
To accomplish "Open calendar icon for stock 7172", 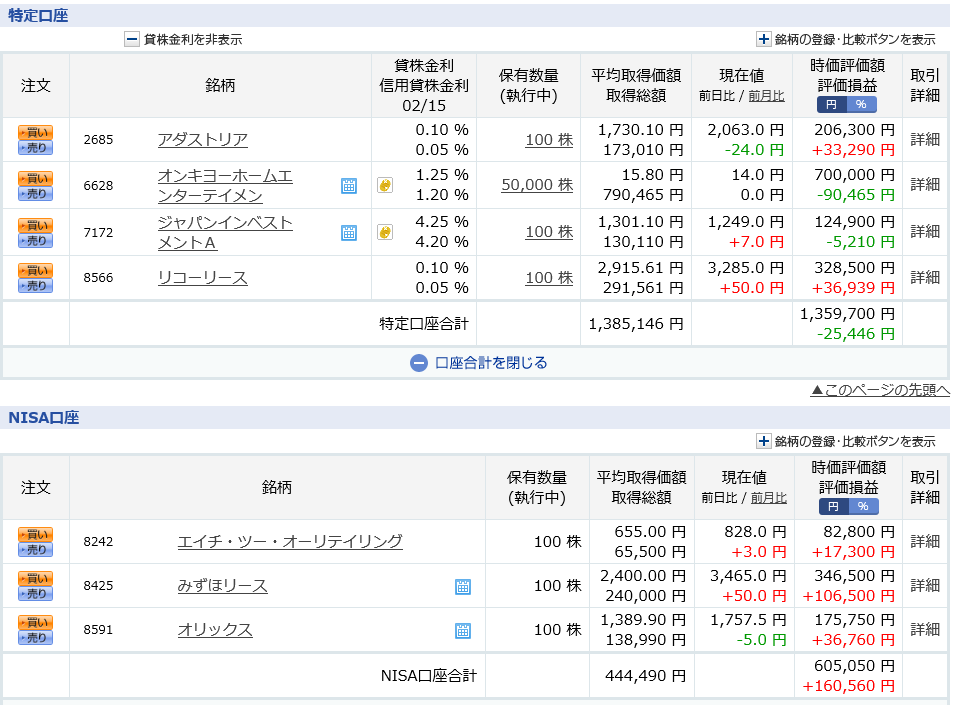I will tap(349, 233).
